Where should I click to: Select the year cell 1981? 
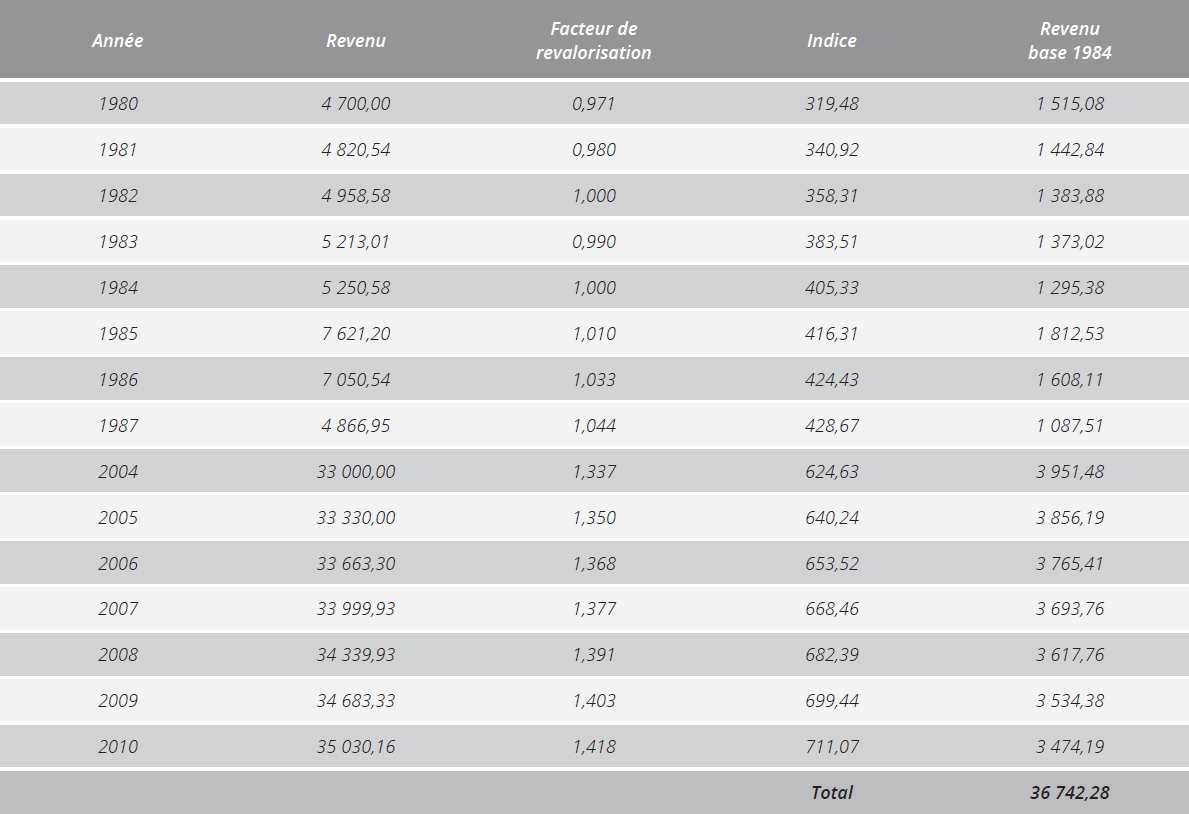[118, 149]
